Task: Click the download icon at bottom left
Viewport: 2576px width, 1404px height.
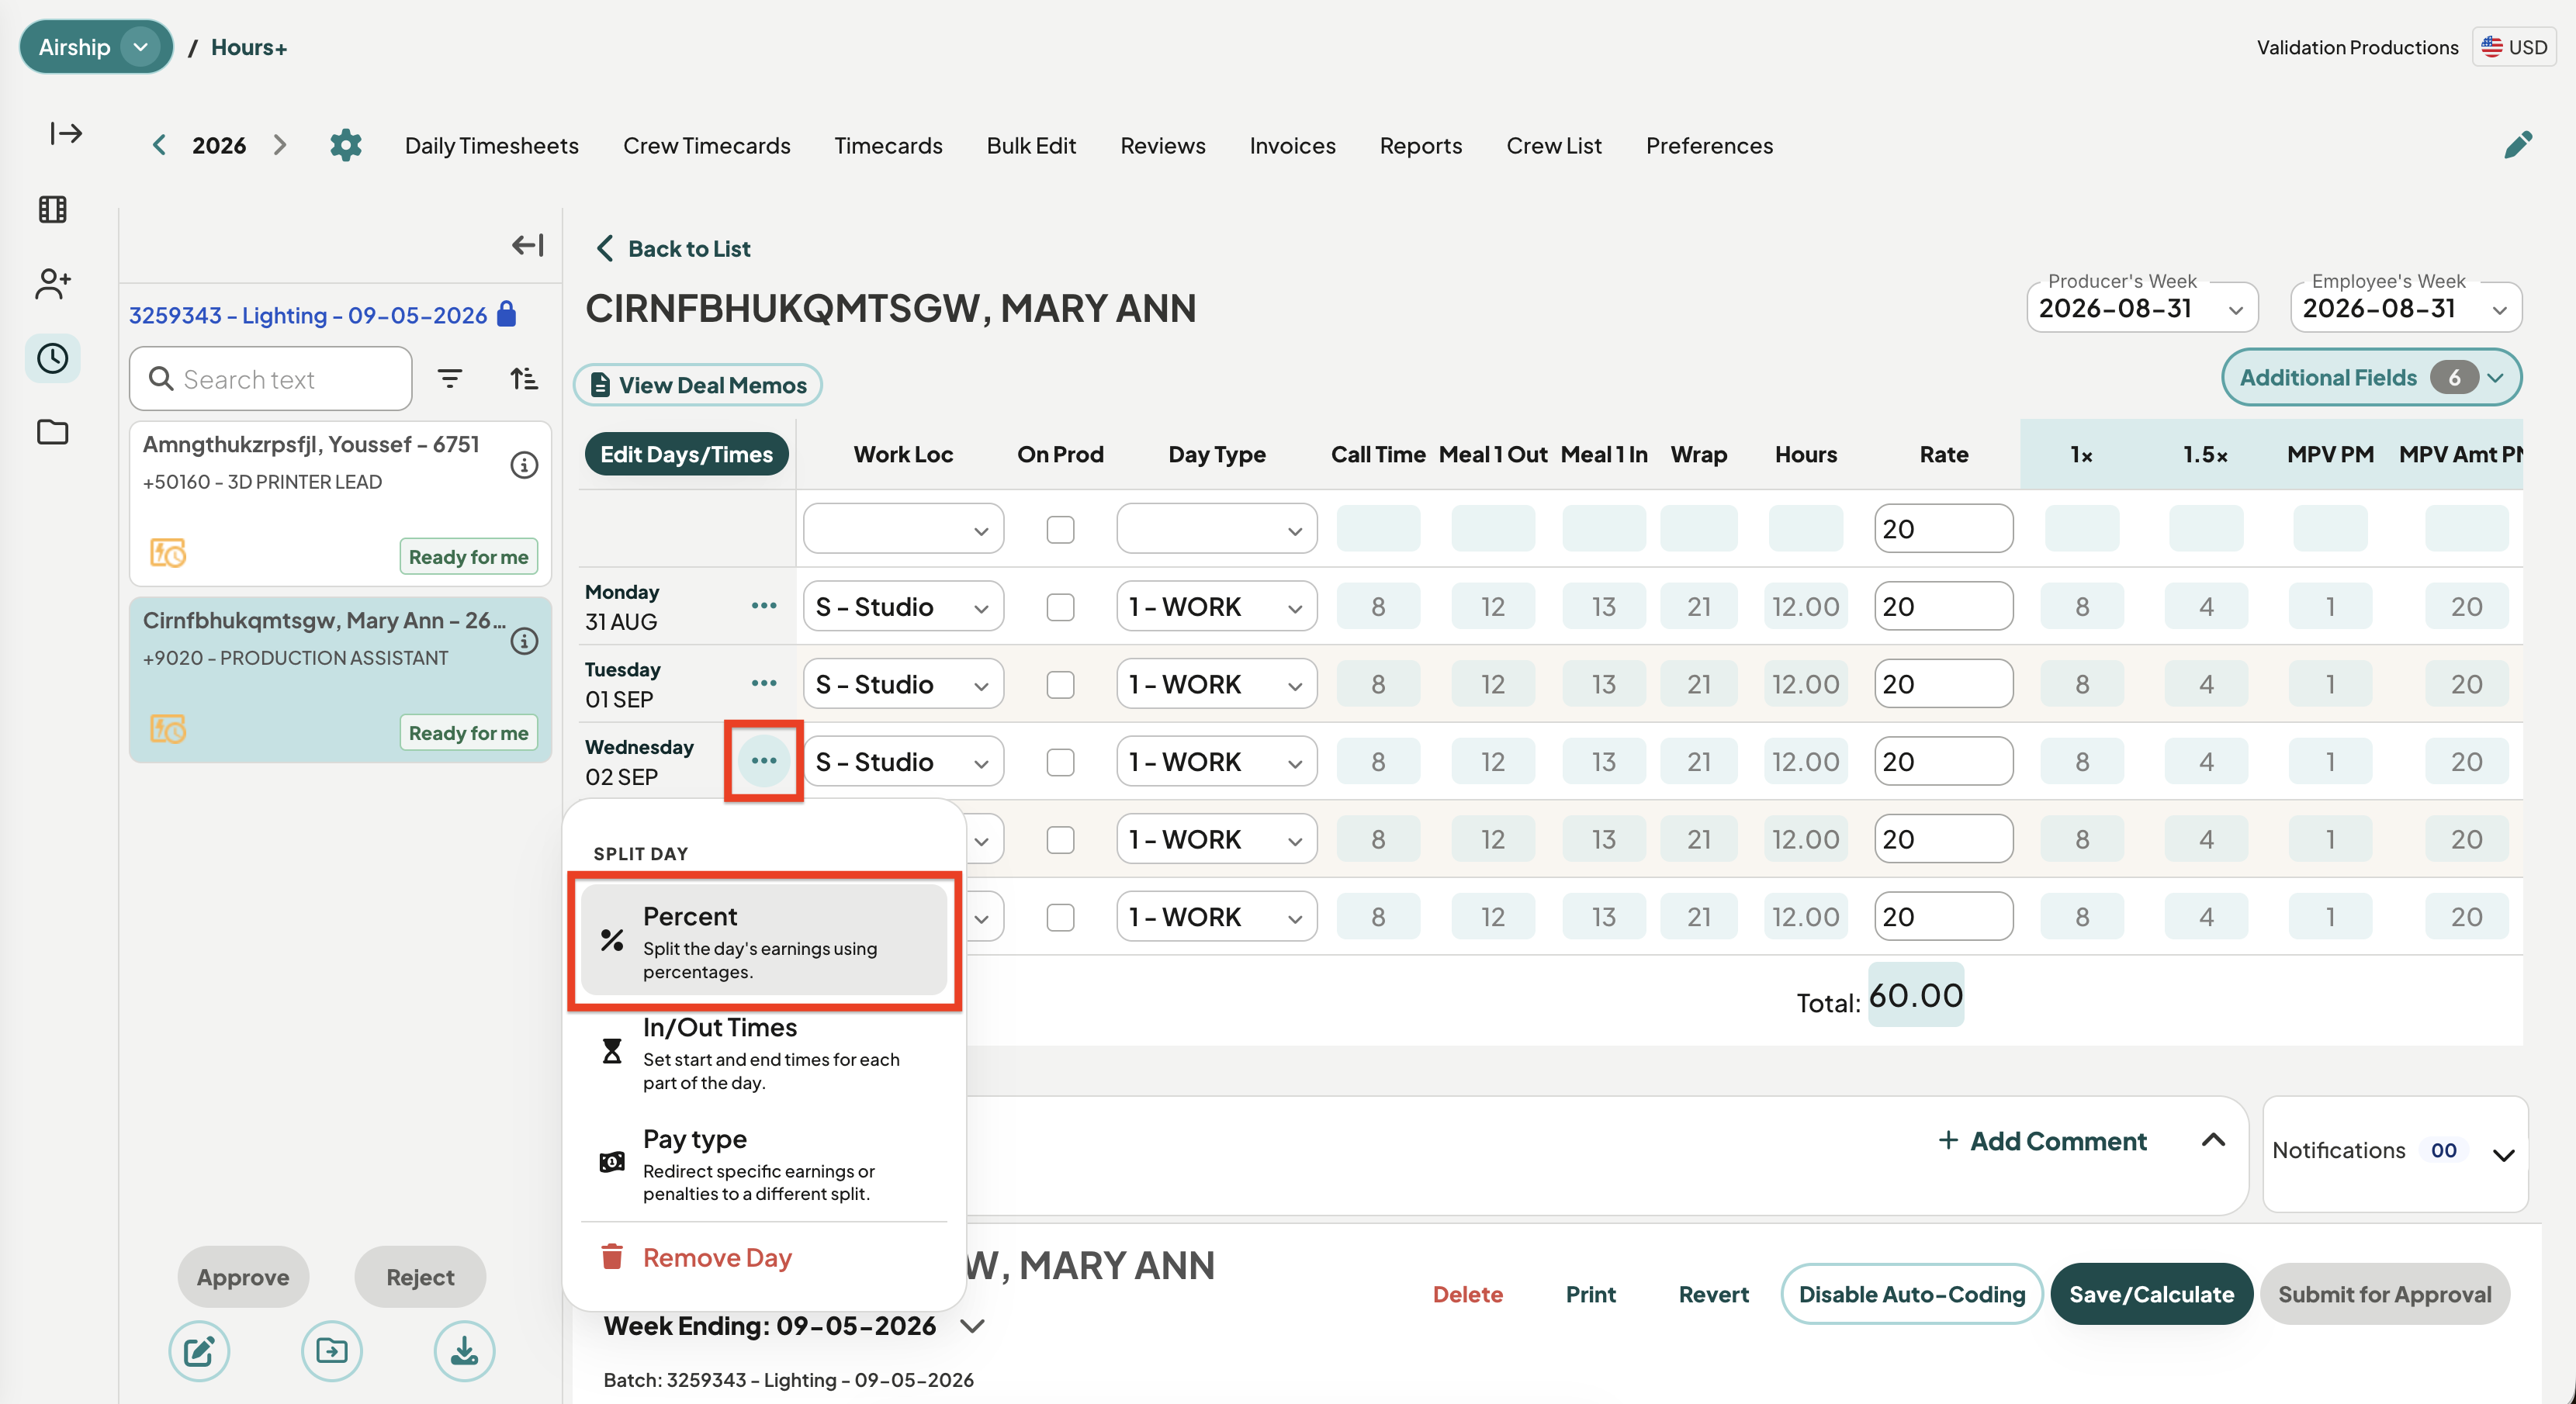Action: [464, 1351]
